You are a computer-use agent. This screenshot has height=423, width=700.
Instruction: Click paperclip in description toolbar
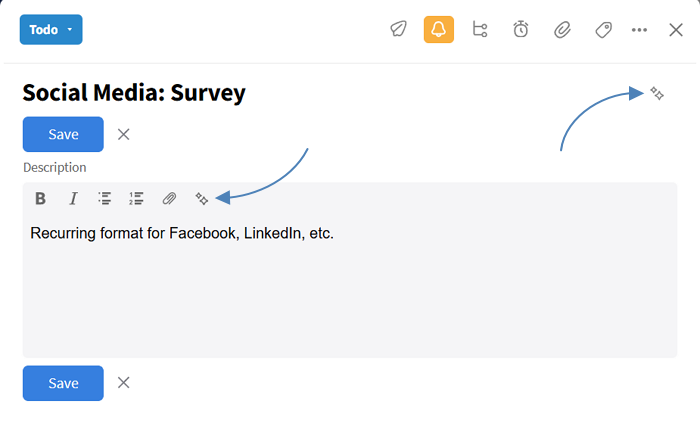tap(169, 198)
